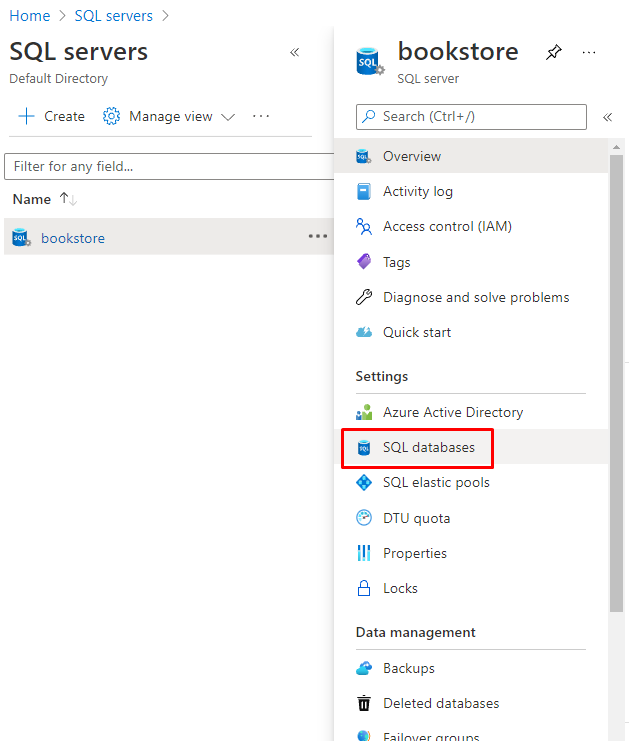629x741 pixels.
Task: Sort servers by Name column arrows
Action: point(68,199)
